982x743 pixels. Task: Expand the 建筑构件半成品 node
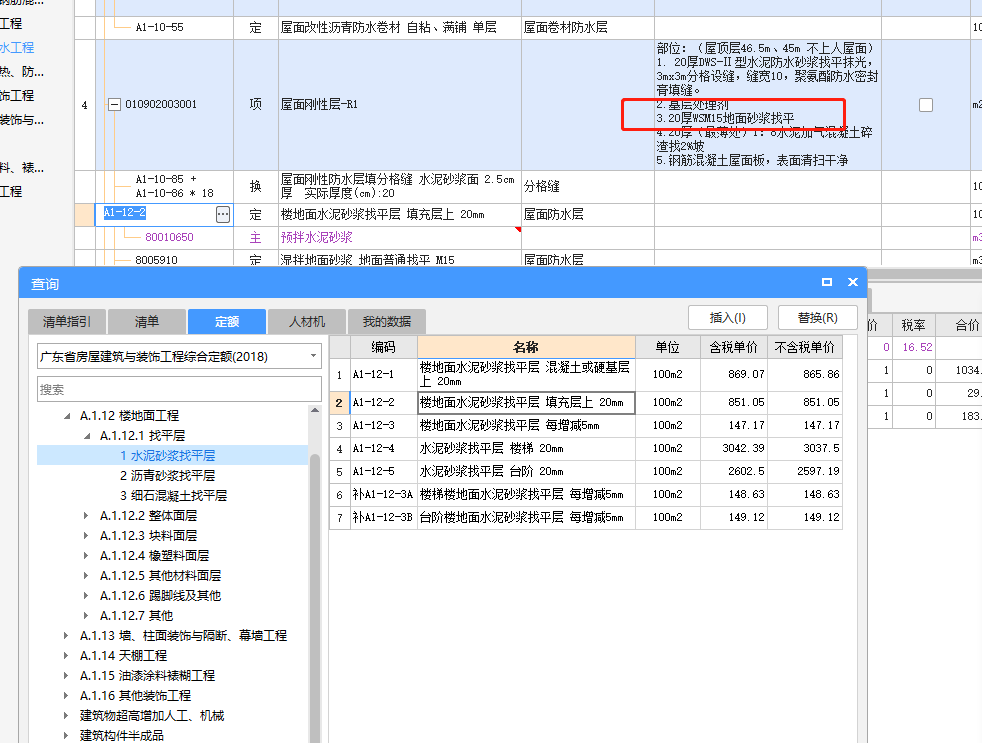pos(66,735)
